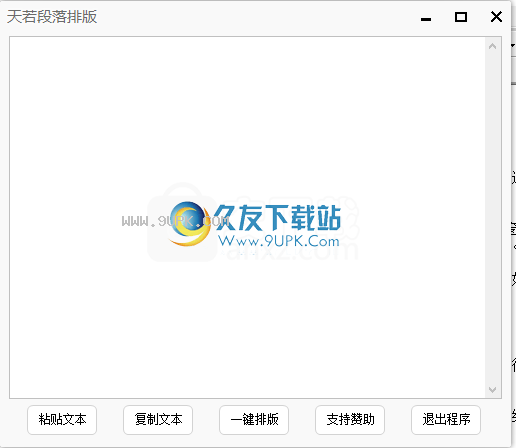Viewport: 516px width, 448px height.
Task: Run 一键排版 one-click formatting
Action: click(254, 420)
